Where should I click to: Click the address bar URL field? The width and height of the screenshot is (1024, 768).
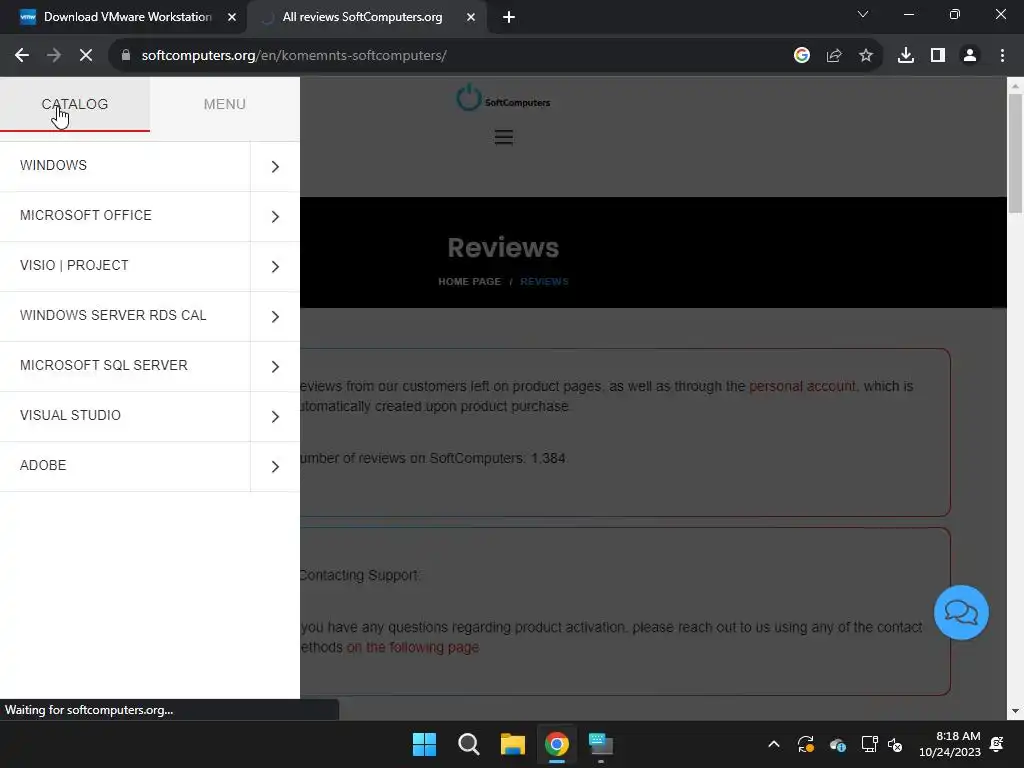pyautogui.click(x=451, y=56)
